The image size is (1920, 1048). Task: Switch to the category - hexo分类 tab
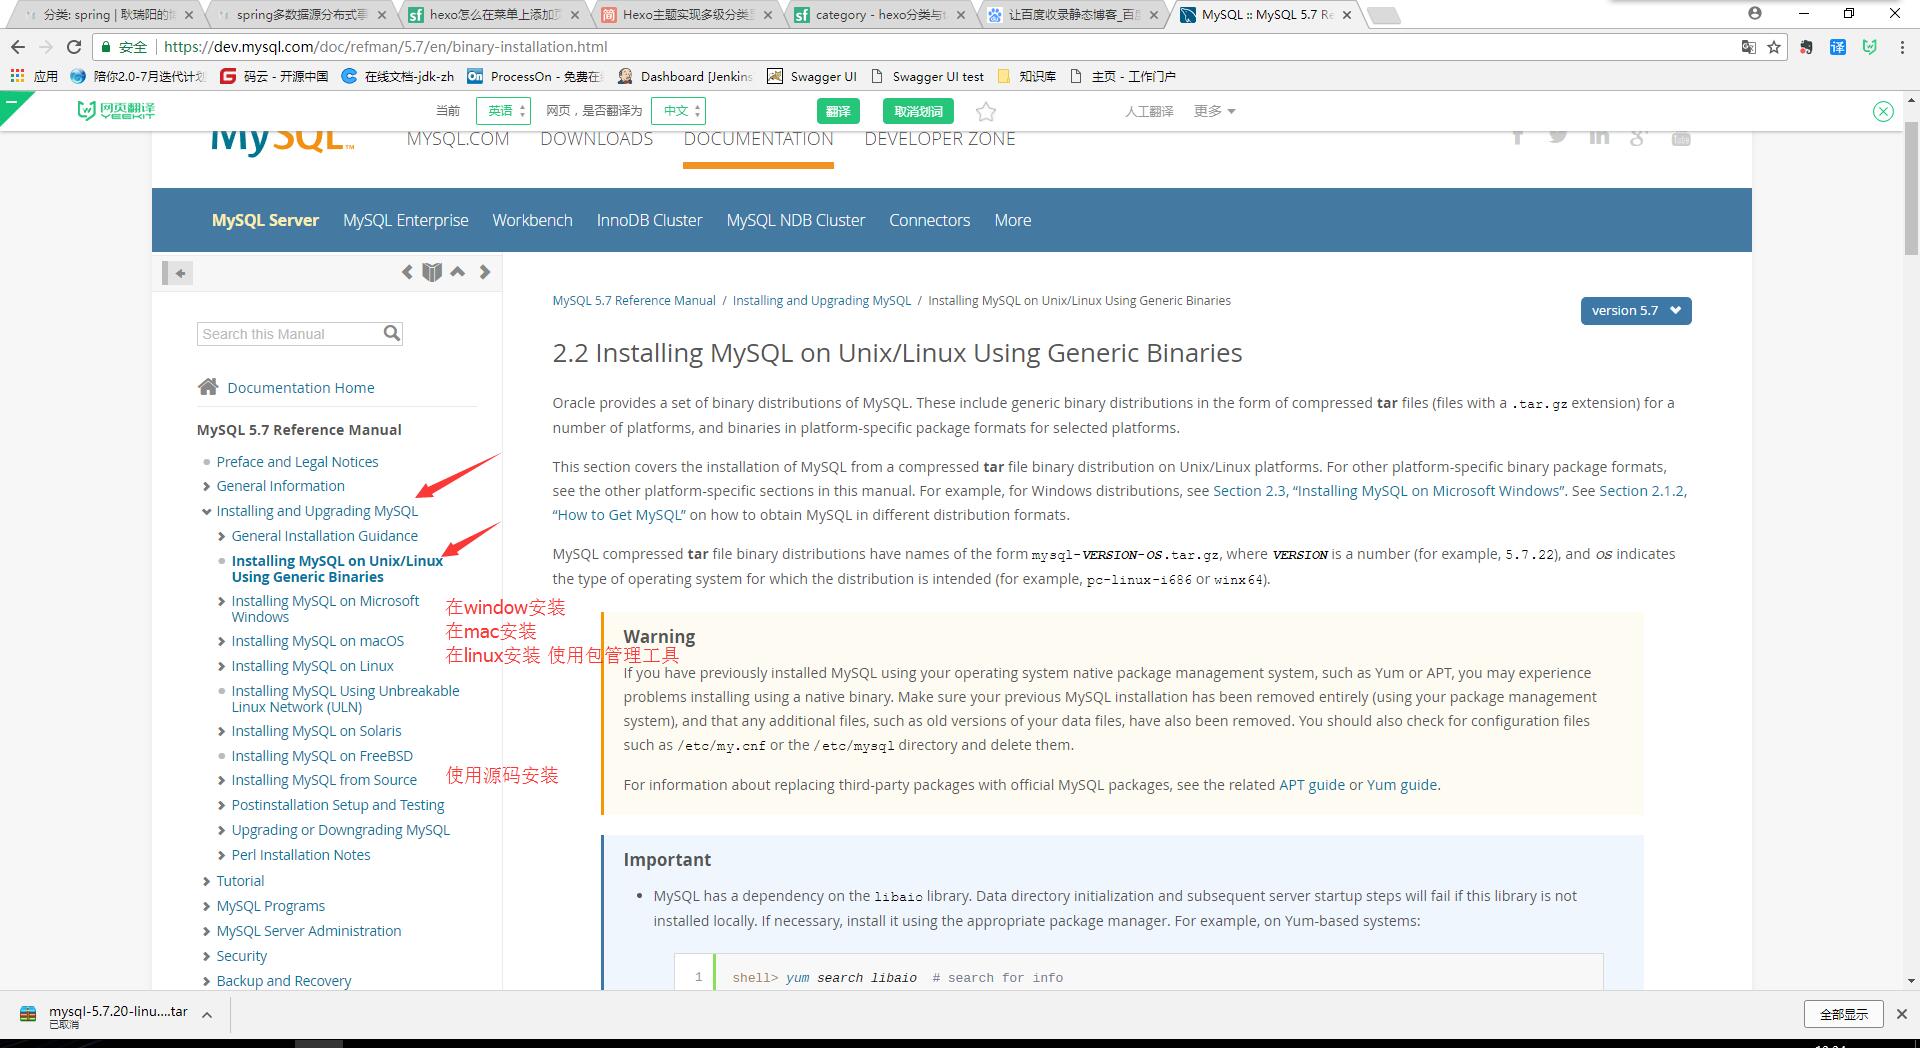click(879, 15)
